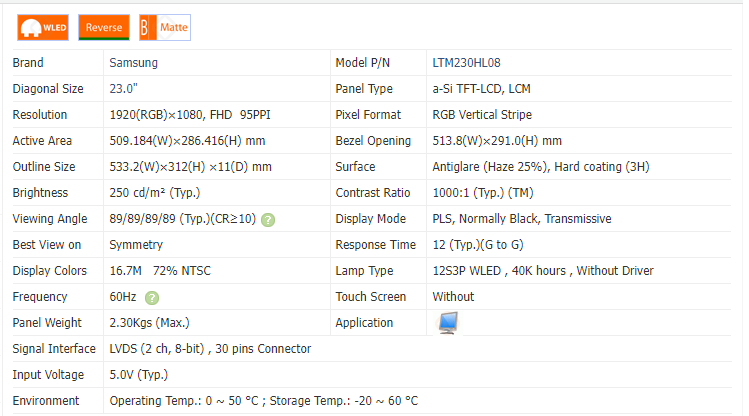Click the Model P/N label
This screenshot has height=416, width=749.
coord(363,63)
